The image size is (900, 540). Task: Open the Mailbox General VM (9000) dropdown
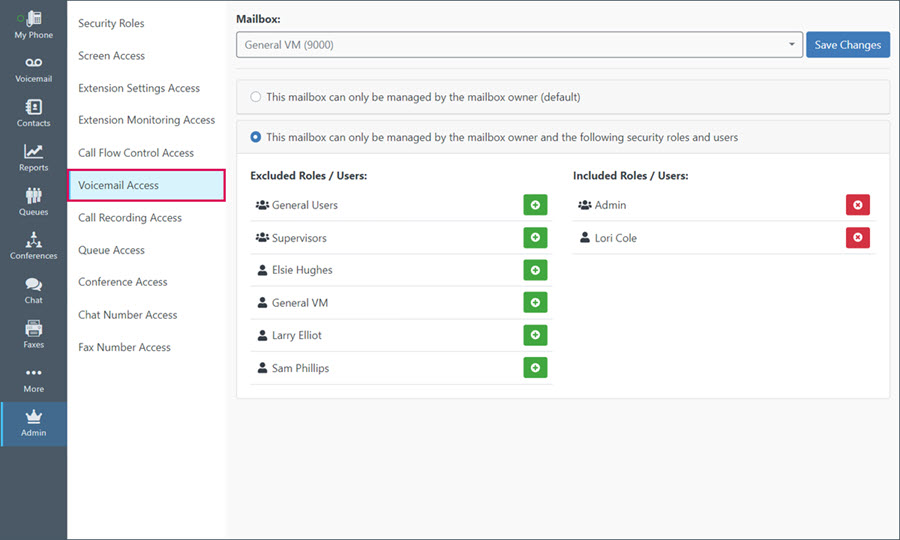(519, 45)
